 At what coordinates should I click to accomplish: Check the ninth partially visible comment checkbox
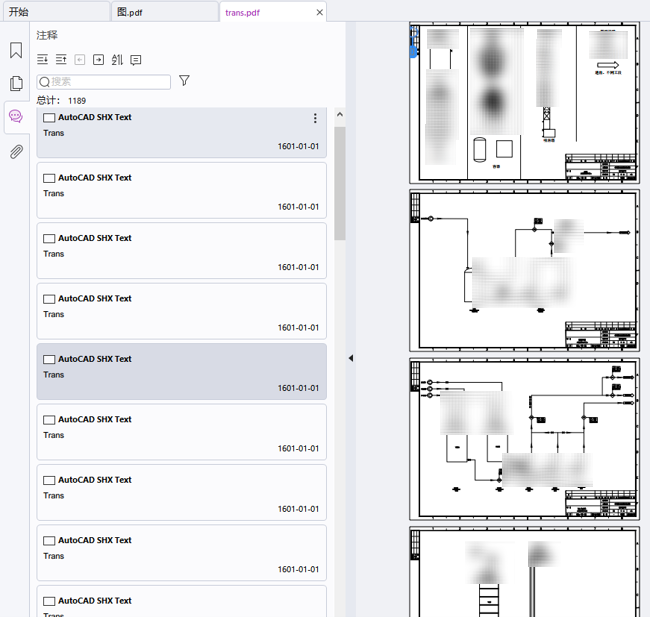tap(49, 601)
